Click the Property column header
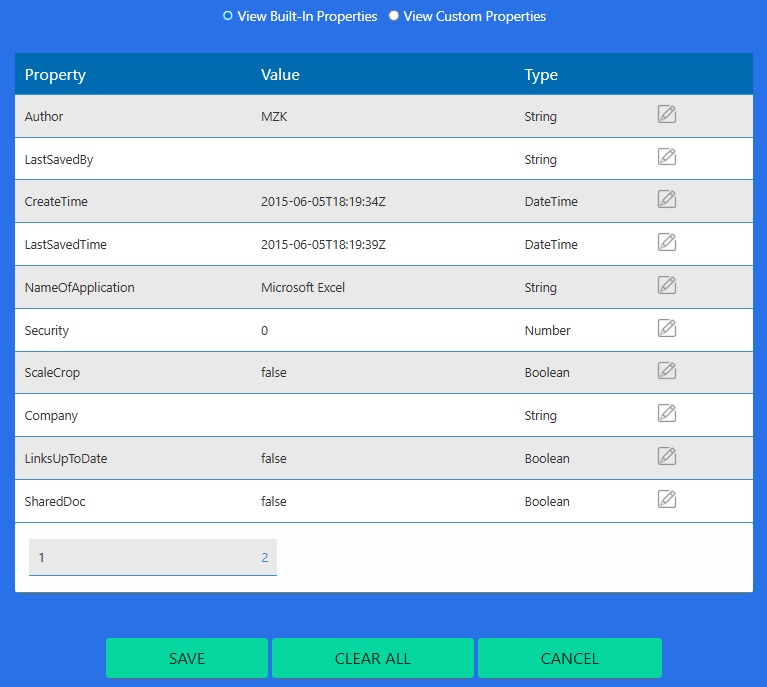This screenshot has height=687, width=767. (x=55, y=75)
